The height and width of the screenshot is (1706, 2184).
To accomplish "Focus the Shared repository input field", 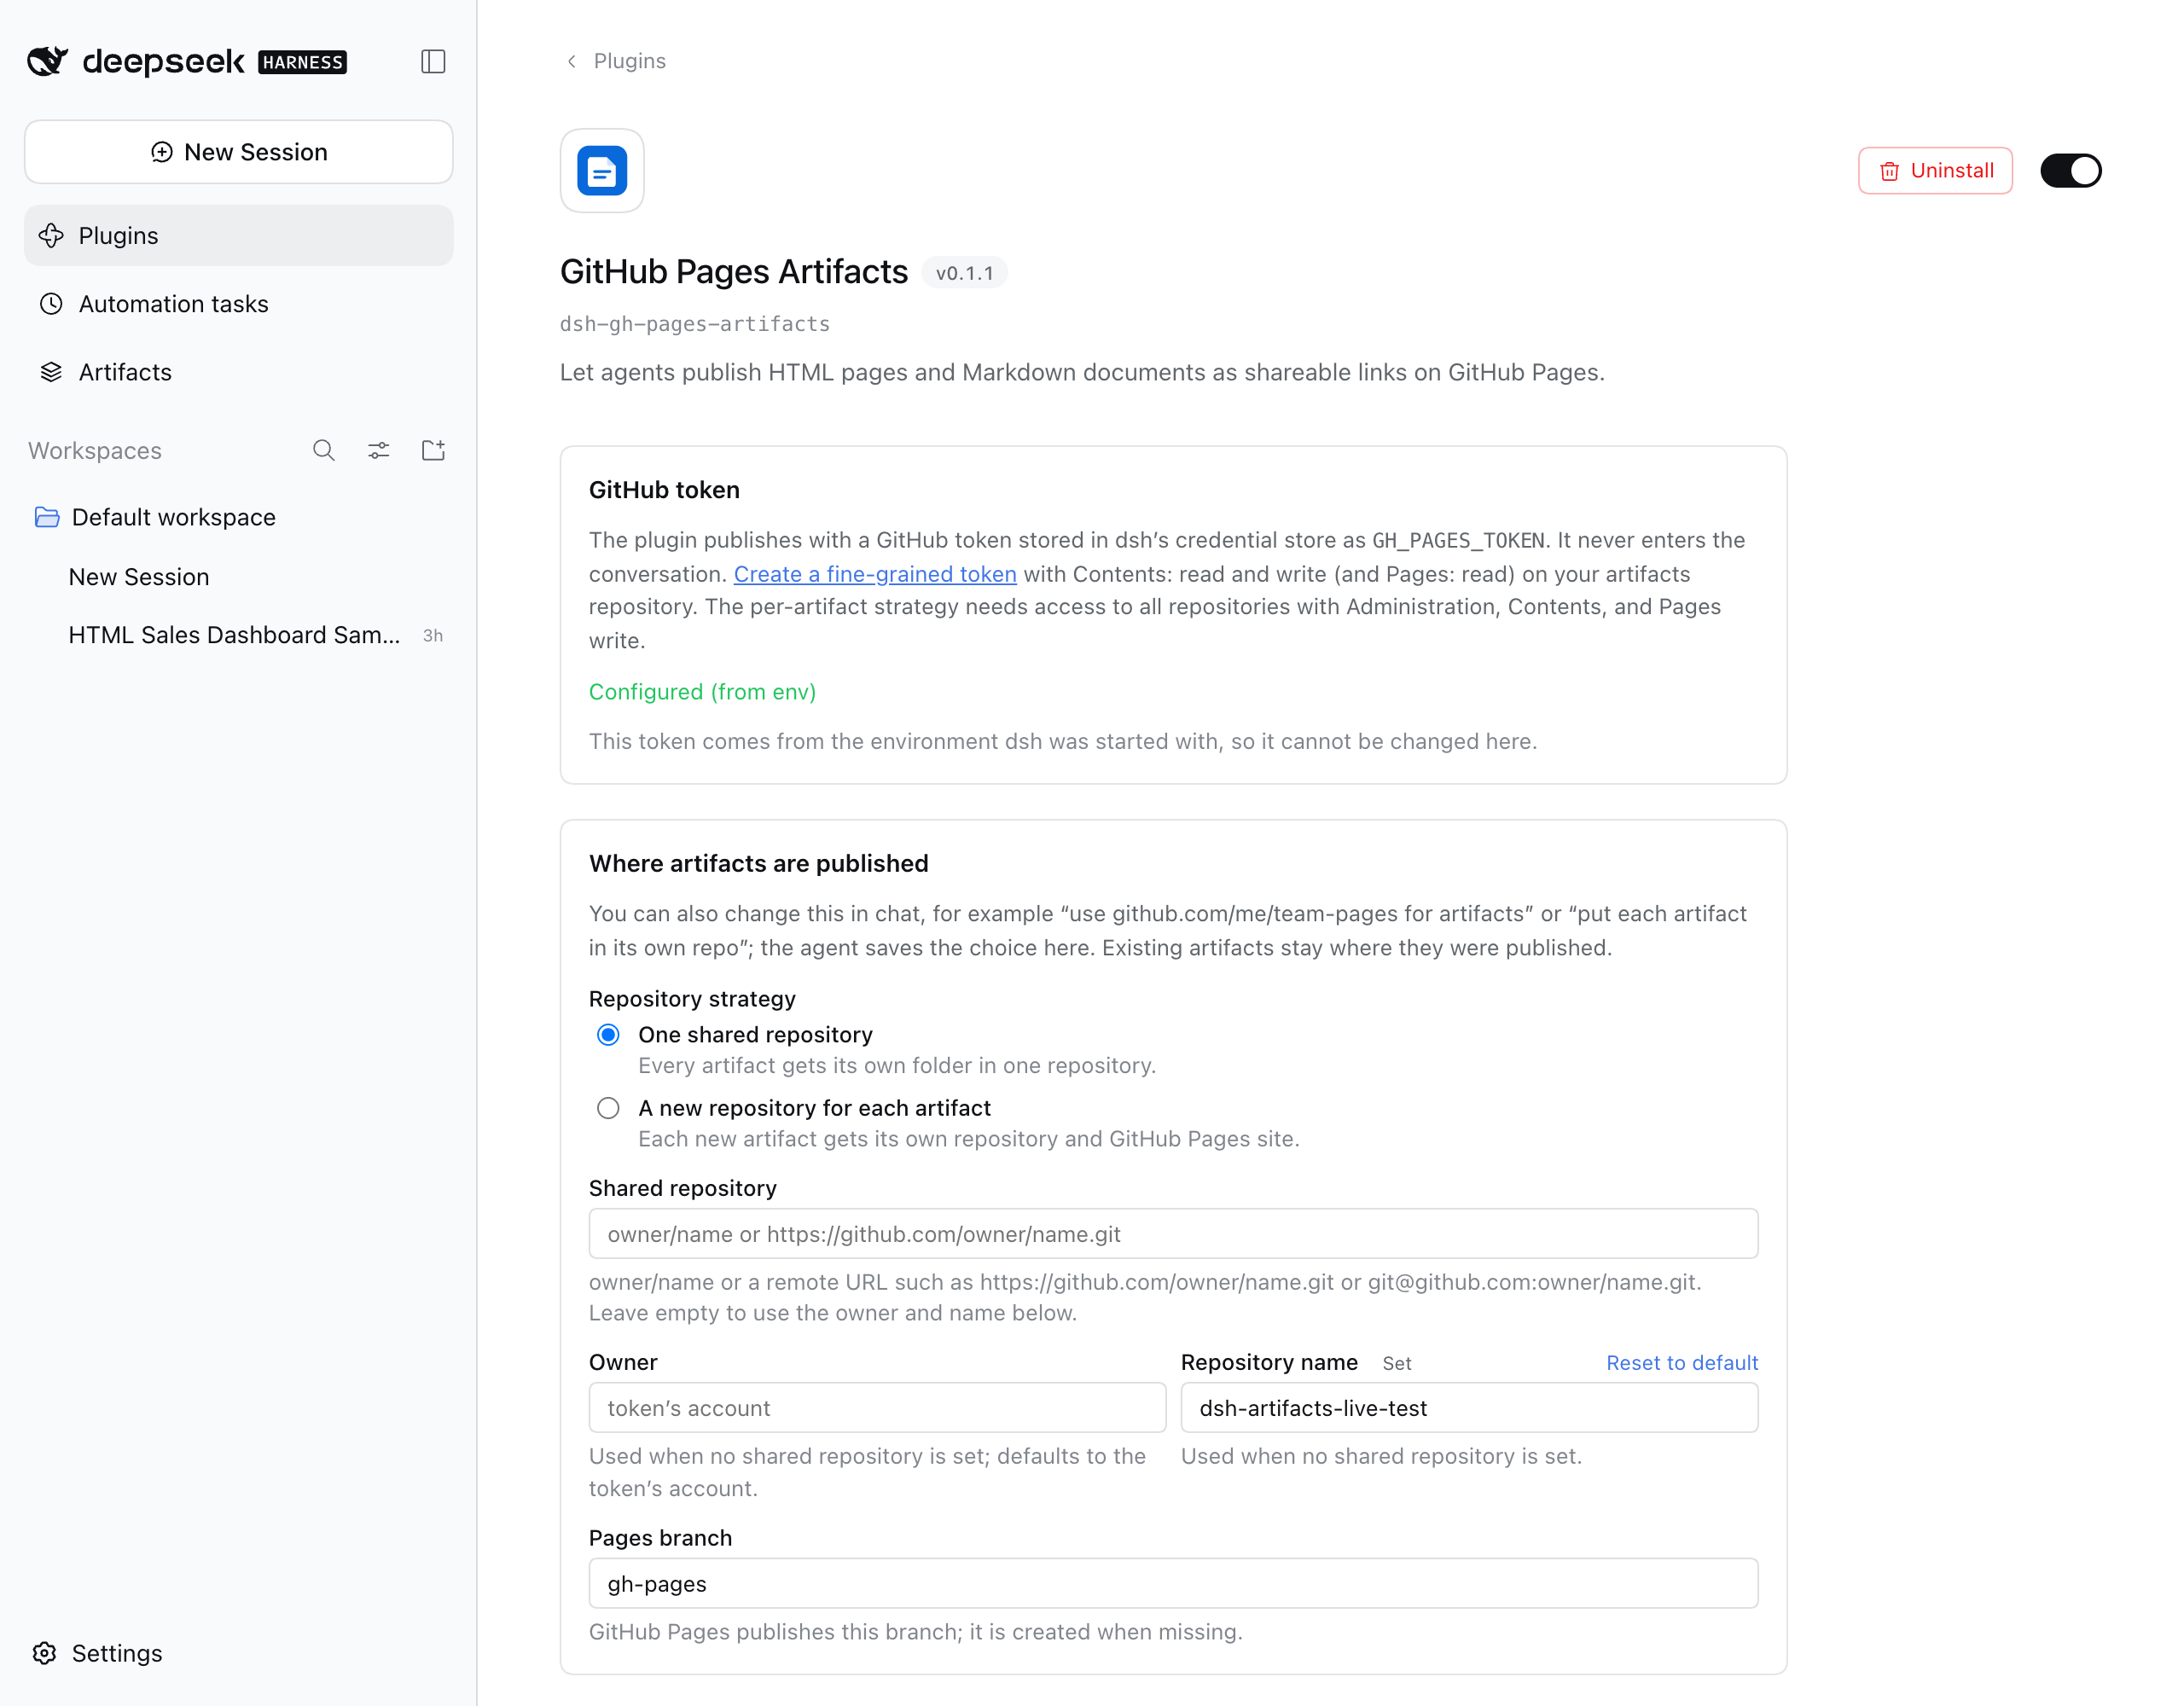I will point(1173,1234).
